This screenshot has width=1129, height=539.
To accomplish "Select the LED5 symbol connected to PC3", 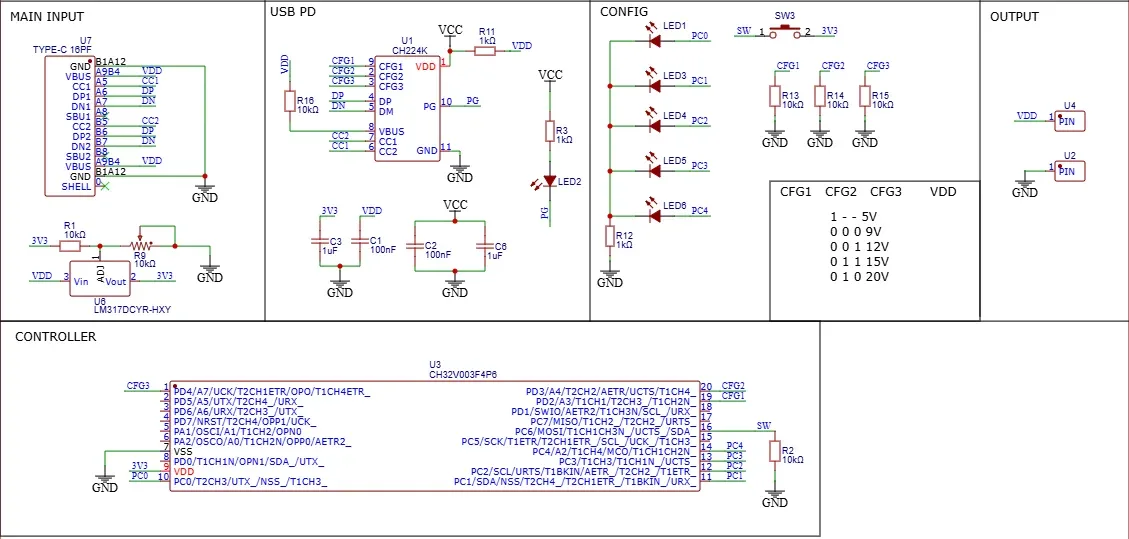I will tap(655, 171).
